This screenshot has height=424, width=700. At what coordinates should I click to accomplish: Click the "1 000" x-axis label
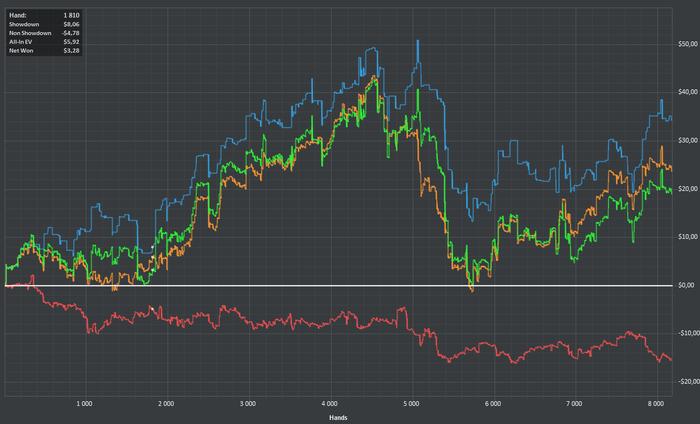[84, 404]
